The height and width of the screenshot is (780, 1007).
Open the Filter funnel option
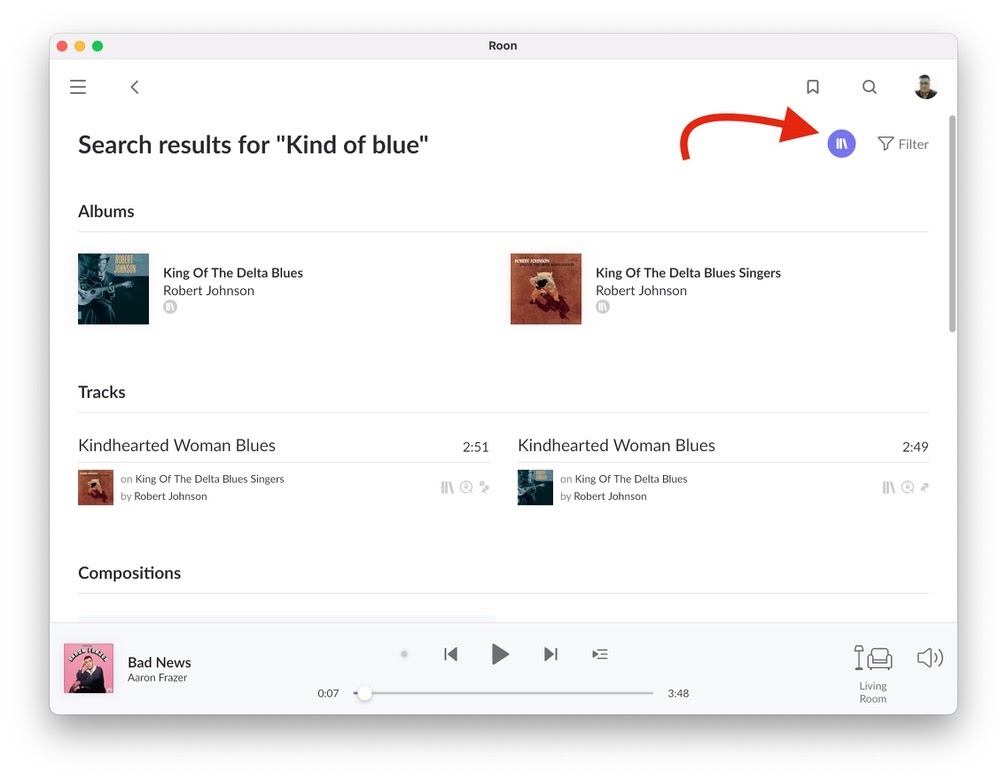coord(903,144)
